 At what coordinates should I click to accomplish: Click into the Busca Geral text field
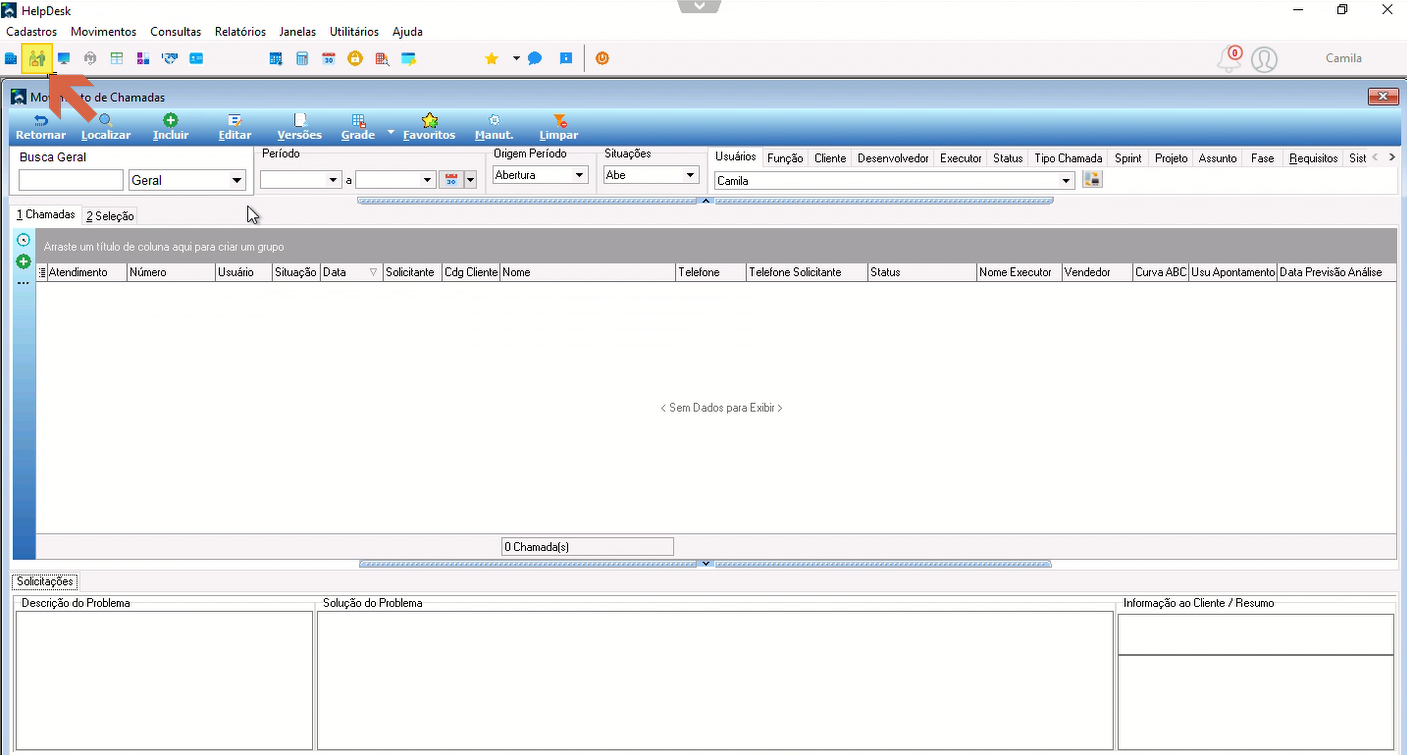(x=71, y=180)
